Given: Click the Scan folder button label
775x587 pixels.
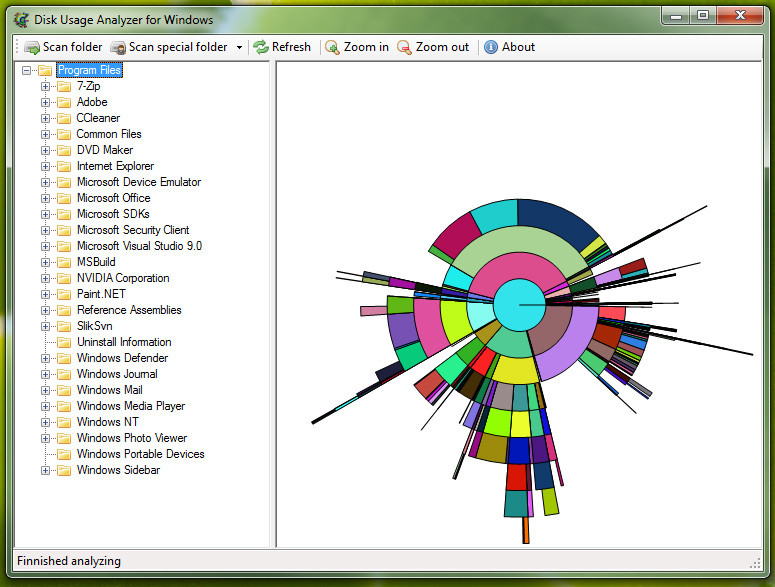Looking at the screenshot, I should click(72, 47).
